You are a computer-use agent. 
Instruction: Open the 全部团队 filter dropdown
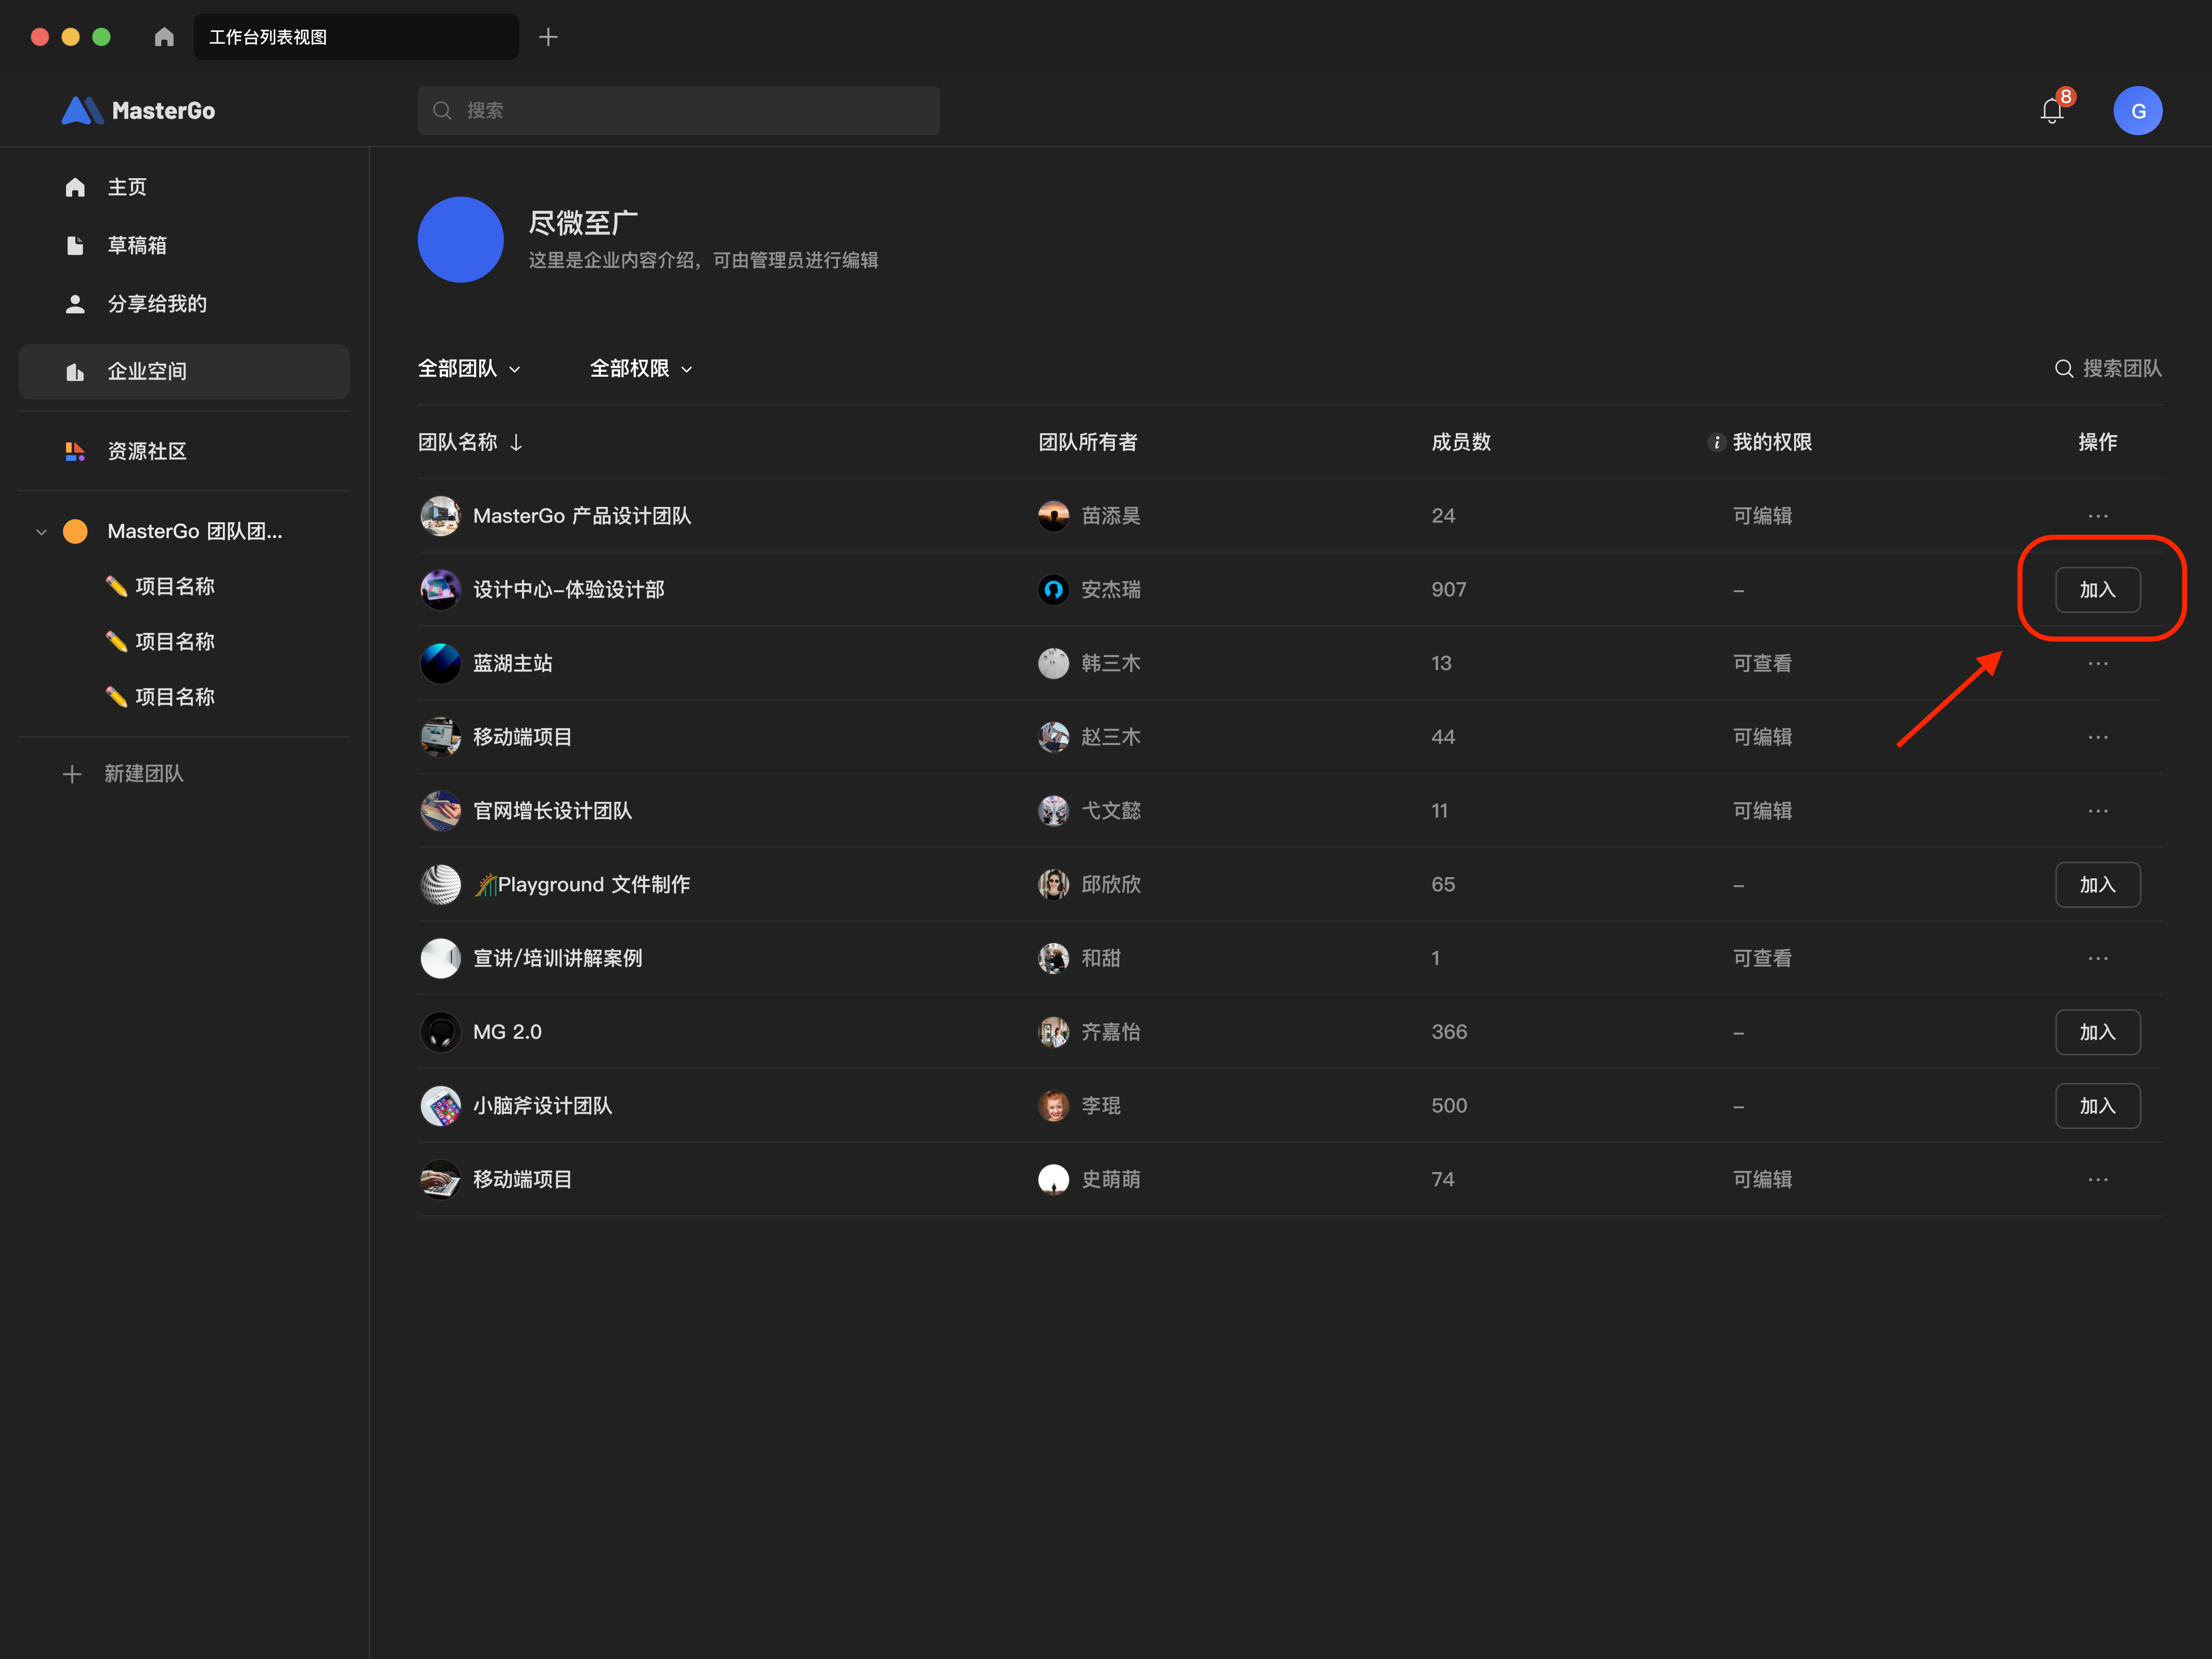click(470, 369)
